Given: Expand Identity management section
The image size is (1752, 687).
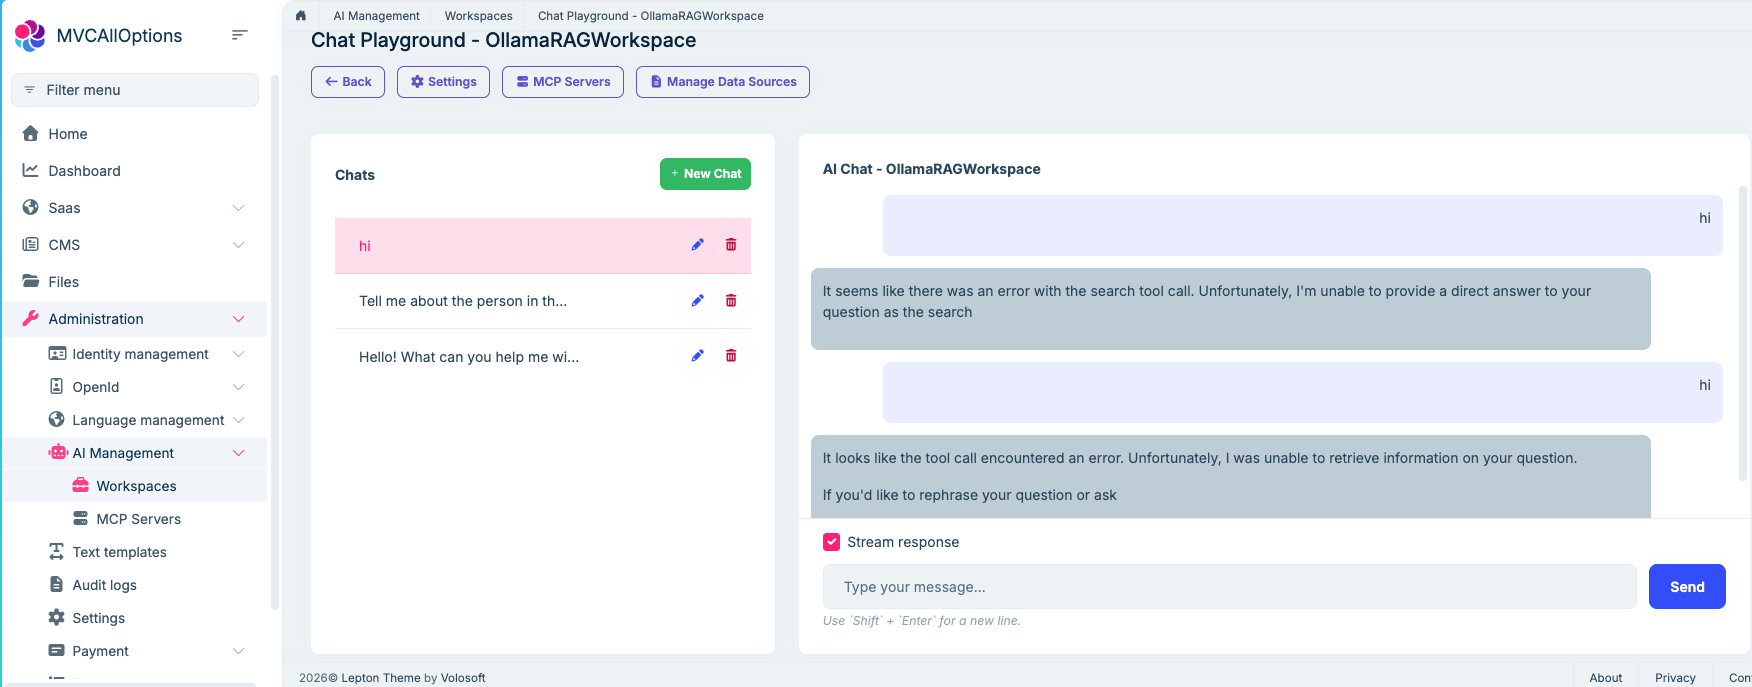Looking at the screenshot, I should 238,354.
